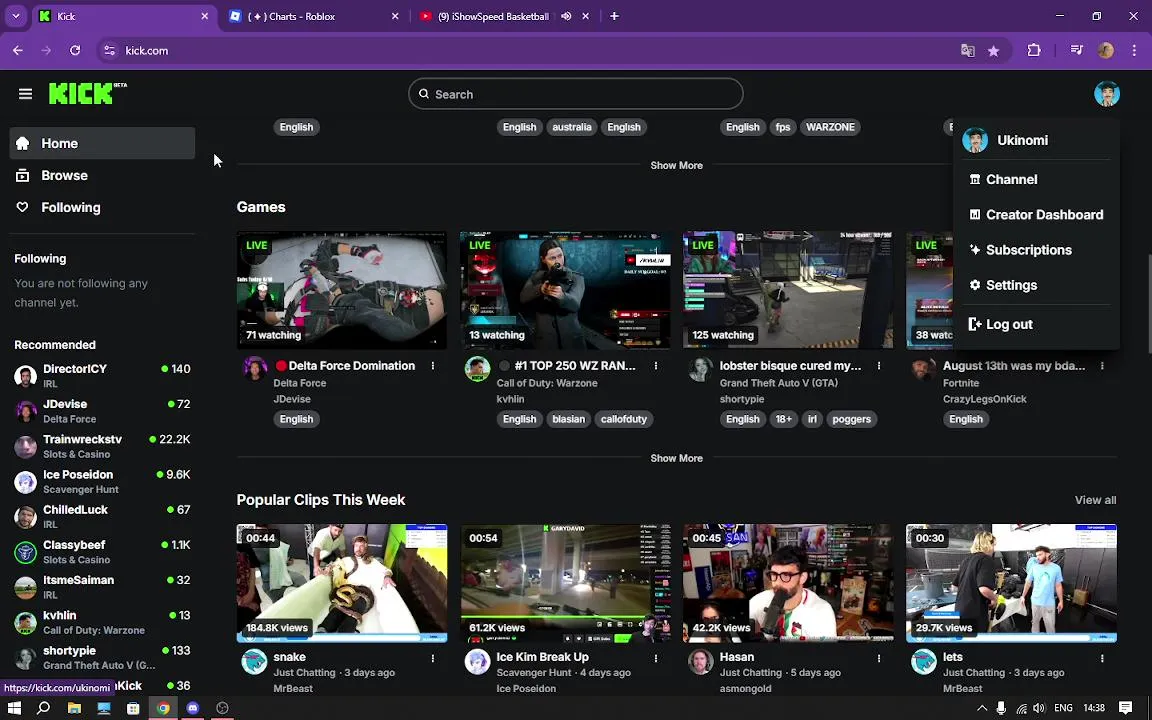Open the user avatar profile menu

tap(1106, 94)
